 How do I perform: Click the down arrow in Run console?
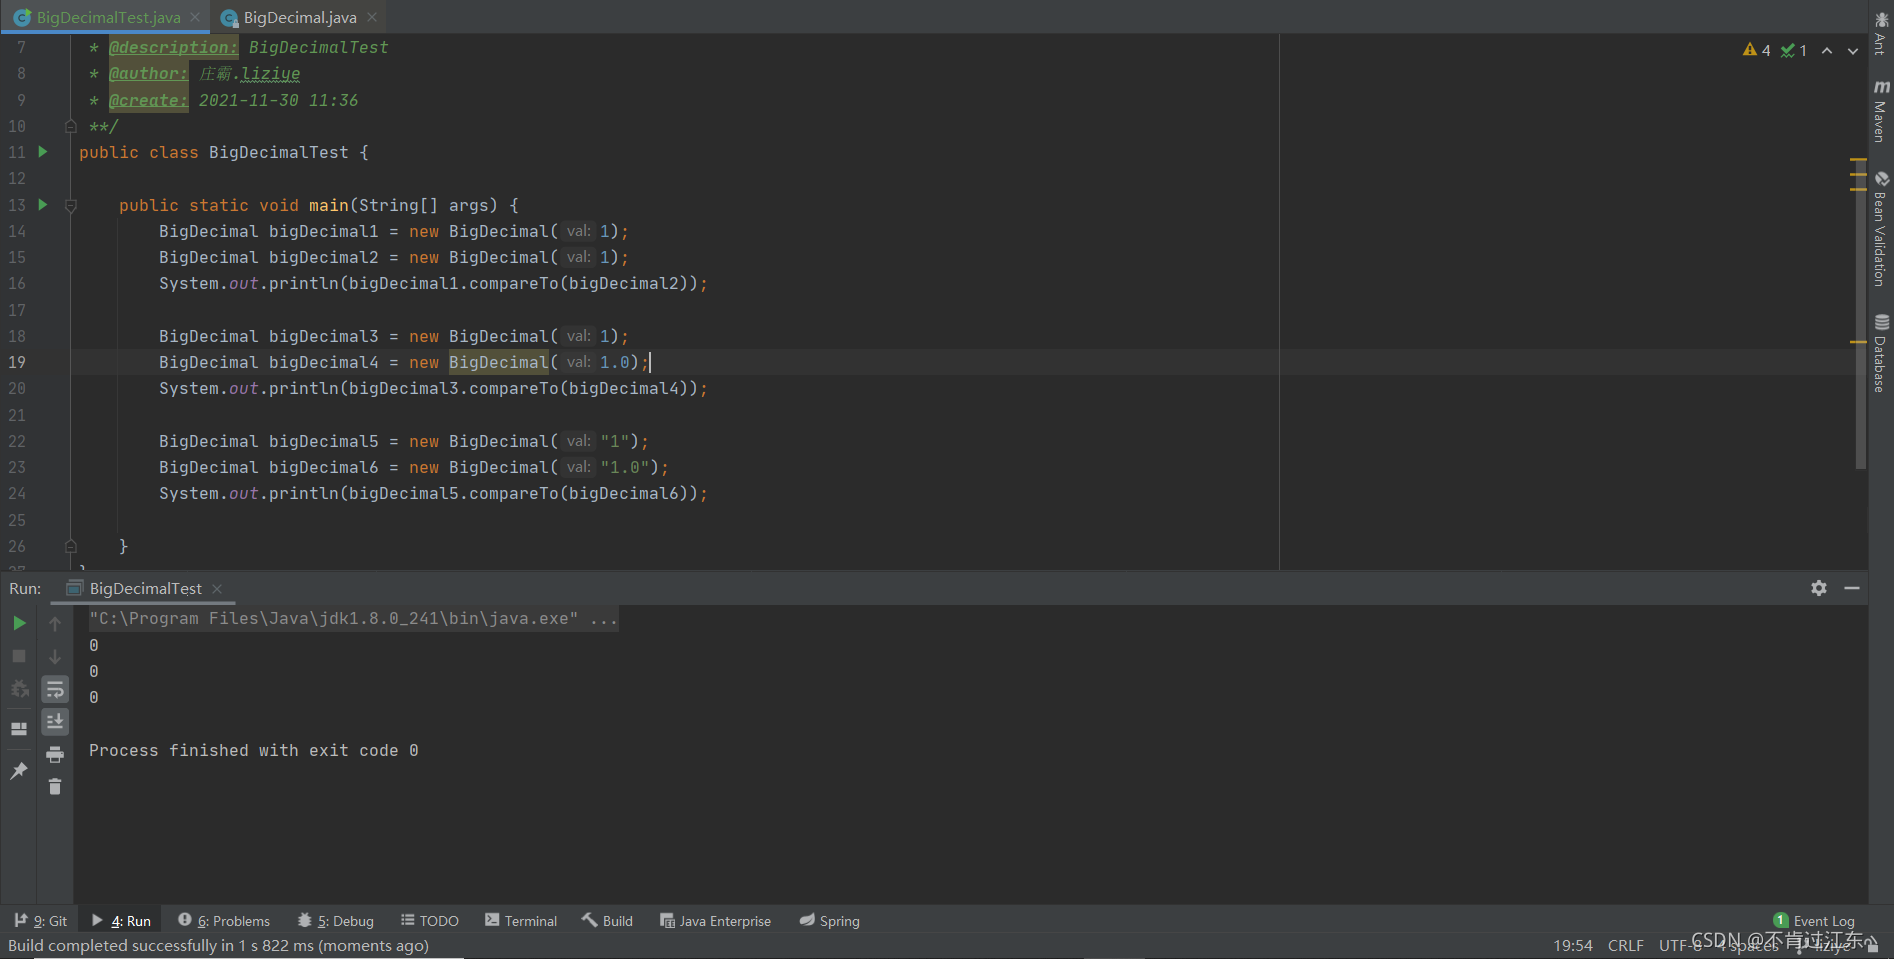tap(55, 656)
